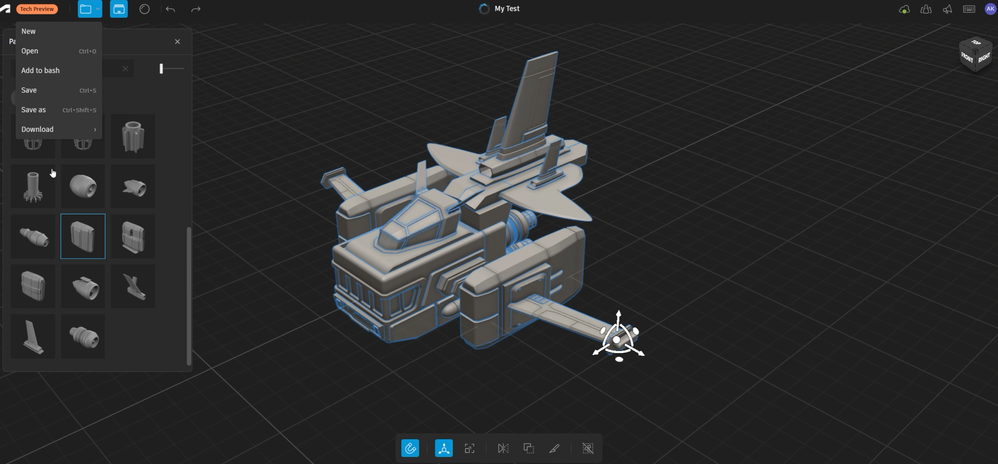Activate the frame selection tool
998x464 pixels.
pyautogui.click(x=469, y=448)
